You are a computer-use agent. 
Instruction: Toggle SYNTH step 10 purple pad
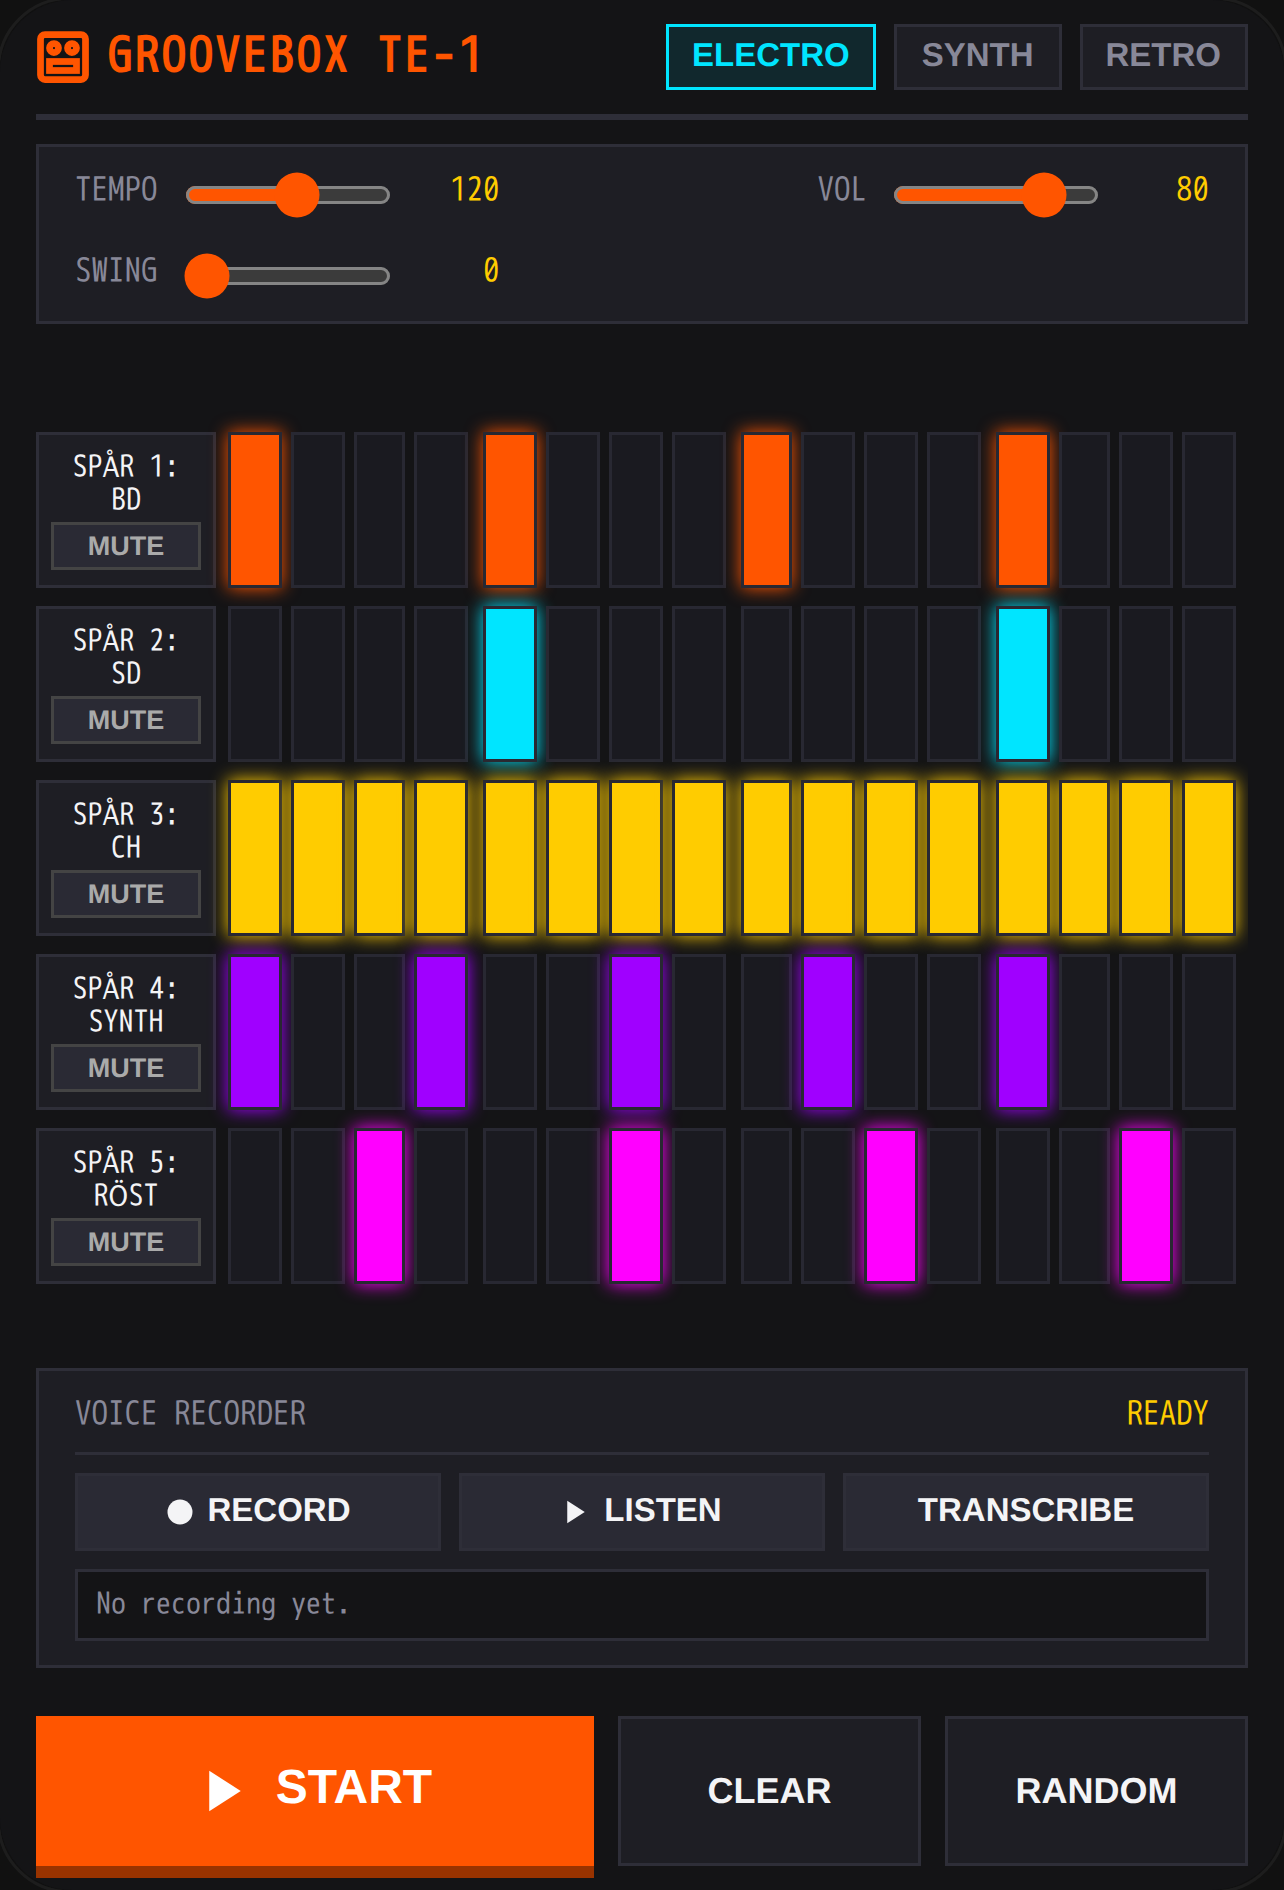click(x=828, y=1032)
